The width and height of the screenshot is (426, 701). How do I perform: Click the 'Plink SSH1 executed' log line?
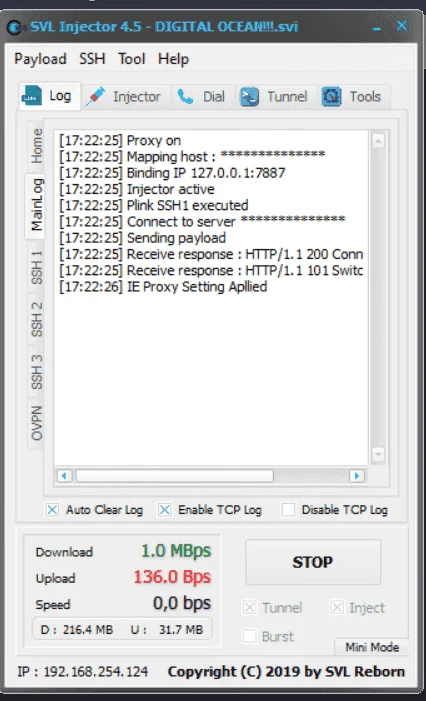154,205
